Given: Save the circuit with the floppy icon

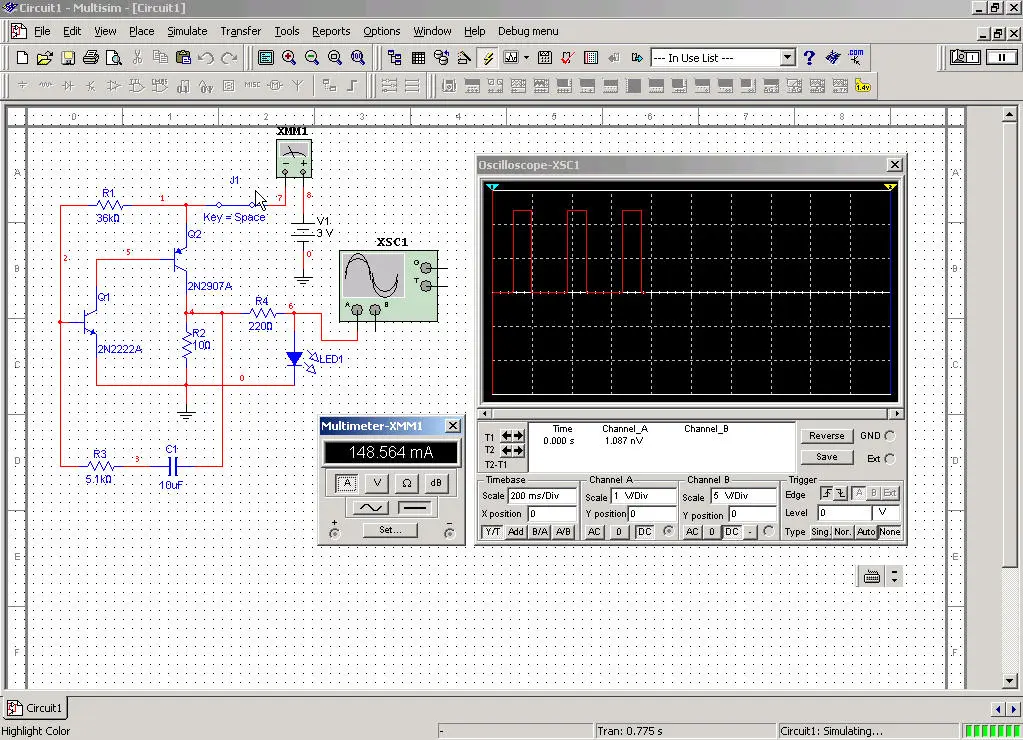Looking at the screenshot, I should (x=68, y=58).
